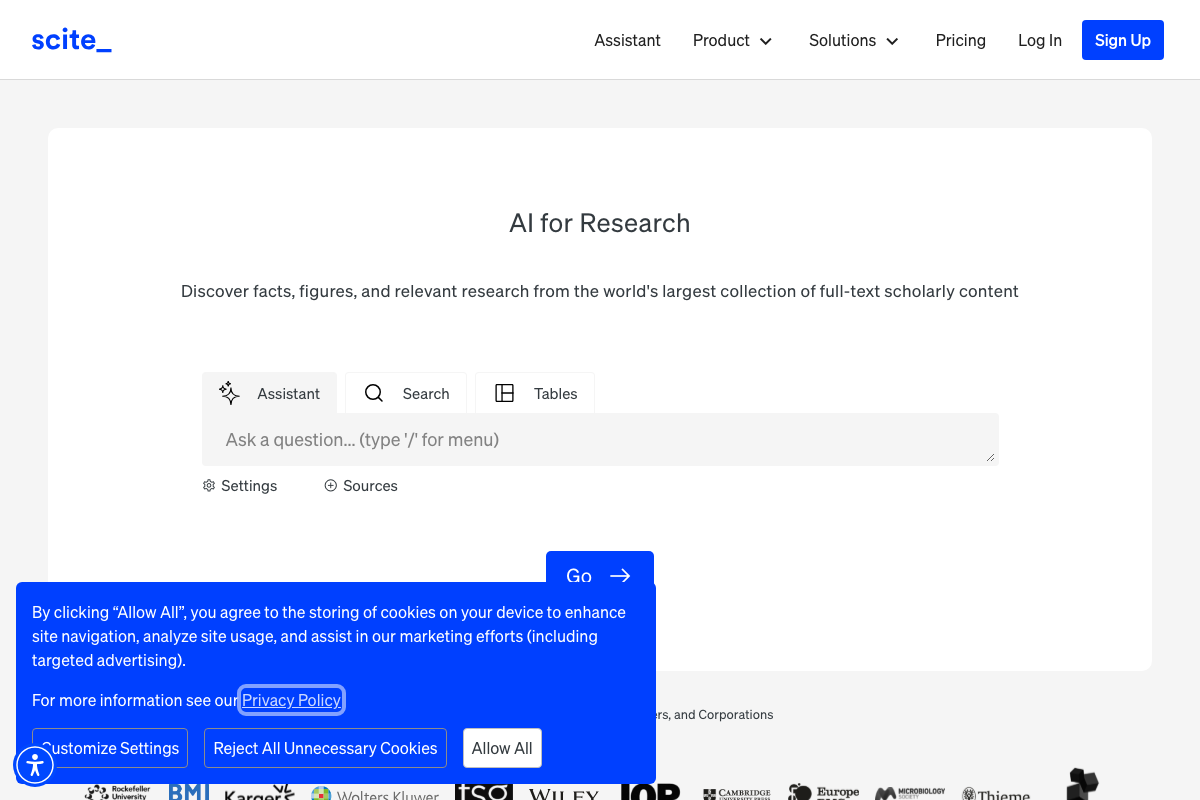Image resolution: width=1200 pixels, height=800 pixels.
Task: Click the Settings gear icon
Action: click(209, 486)
